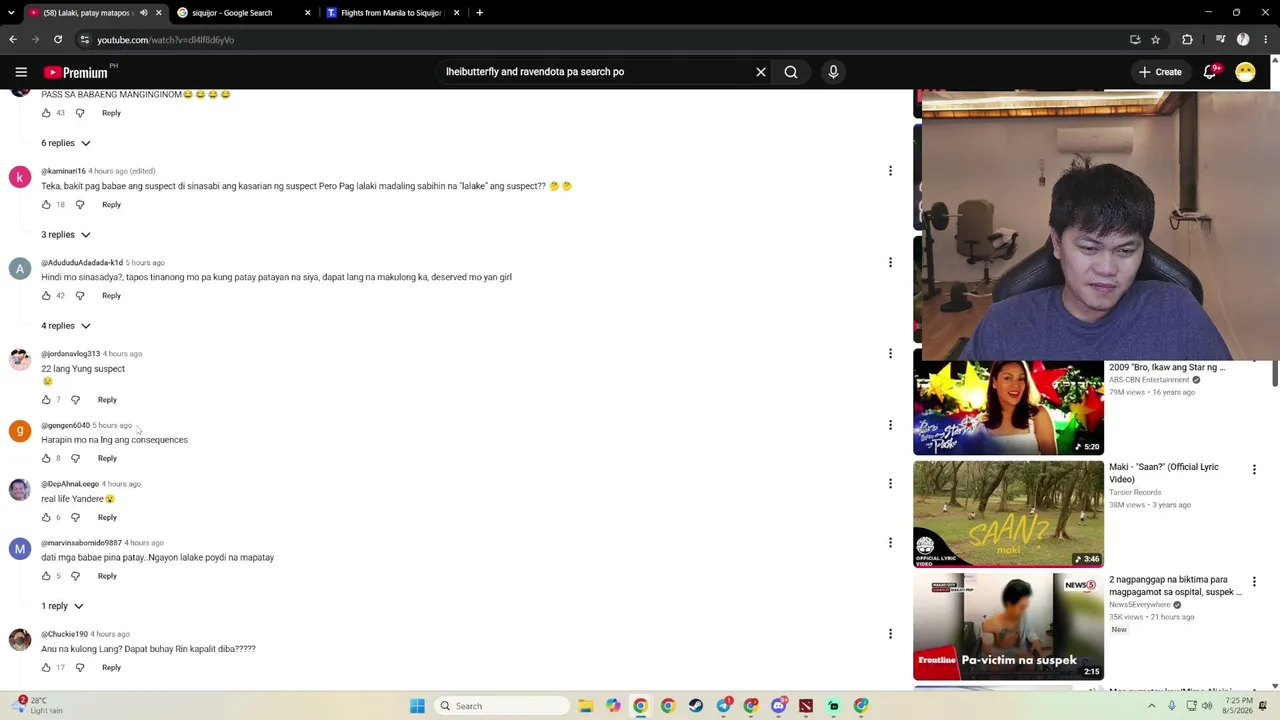The image size is (1280, 720).
Task: Like the comment by @DepAhnaLeego
Action: pos(46,517)
